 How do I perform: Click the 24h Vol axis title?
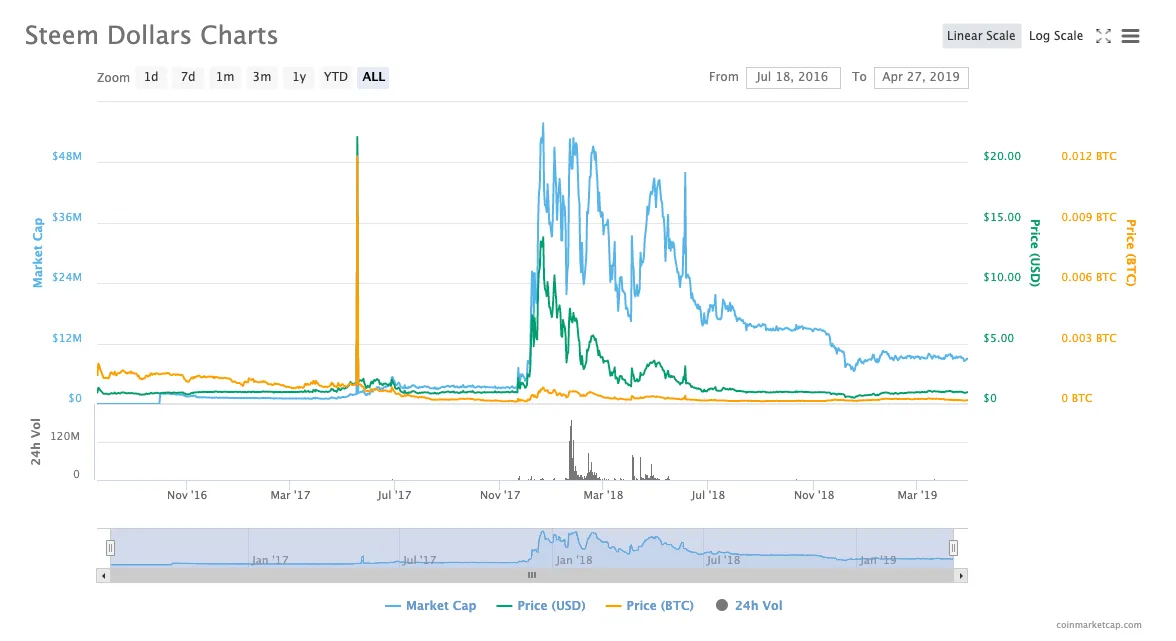coord(35,442)
